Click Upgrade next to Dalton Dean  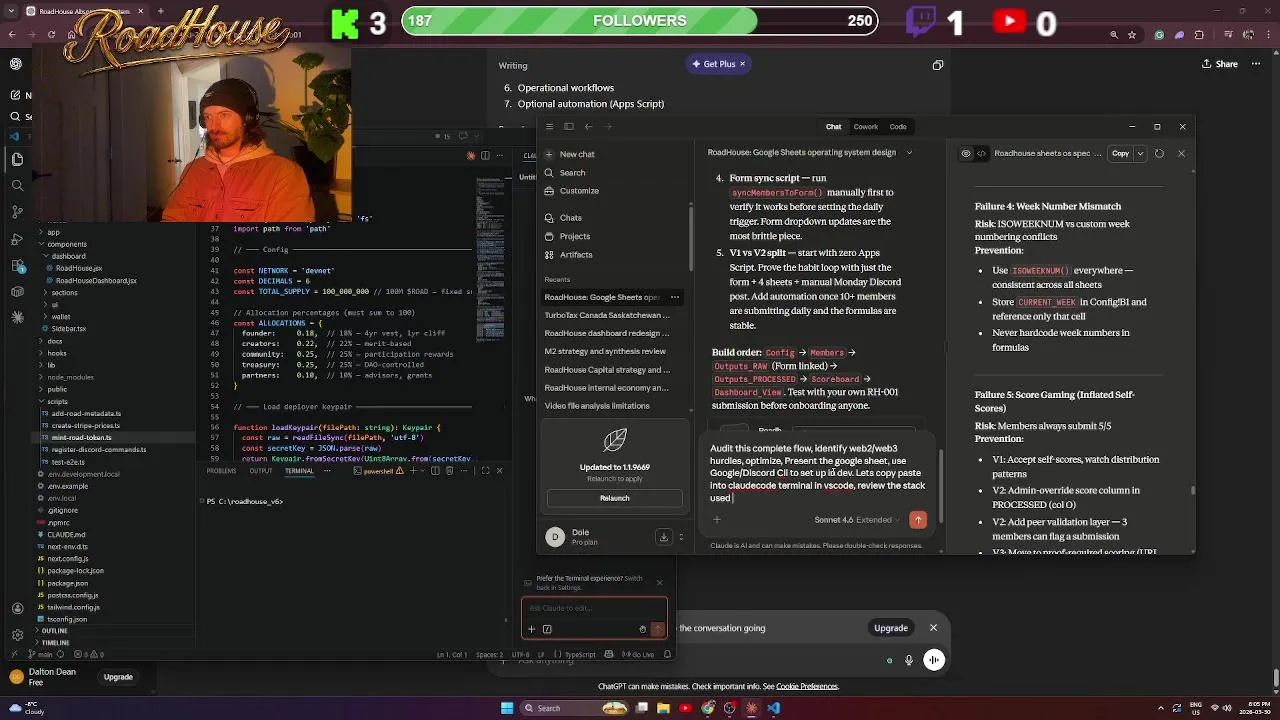118,677
